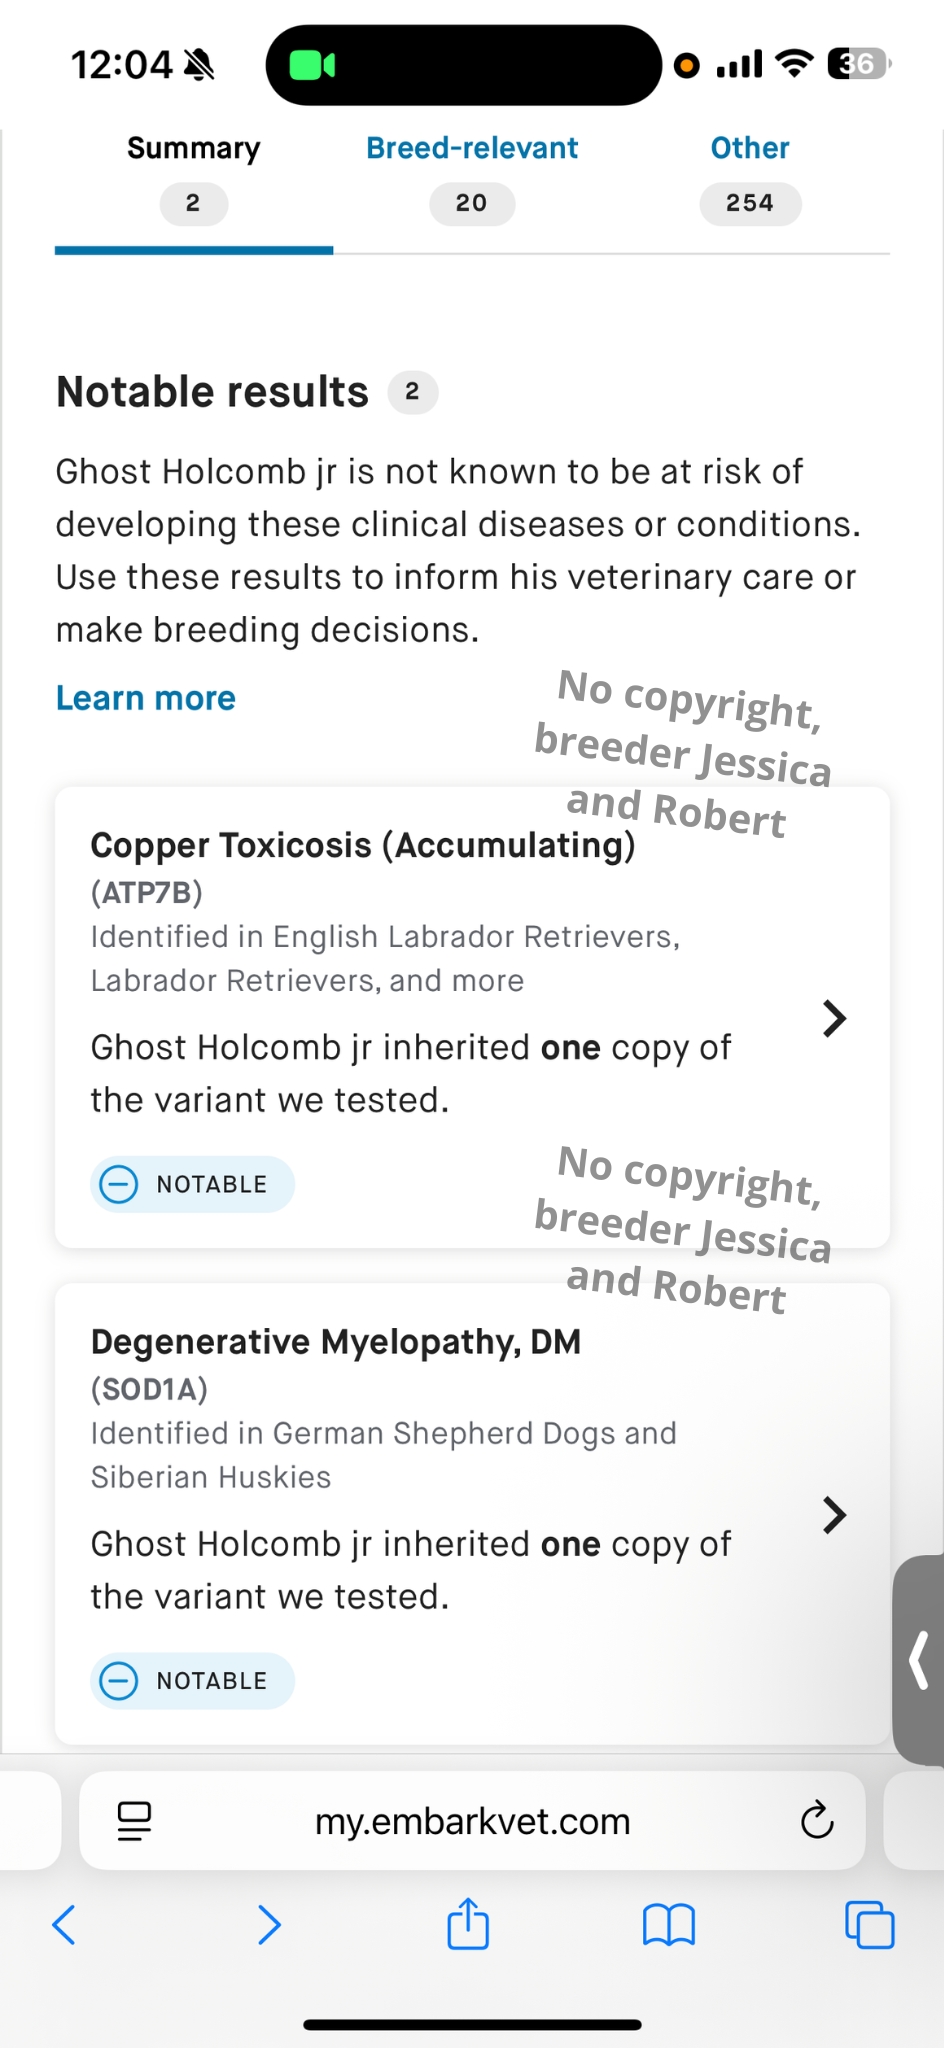Go back with Safari back arrow

click(x=64, y=1924)
